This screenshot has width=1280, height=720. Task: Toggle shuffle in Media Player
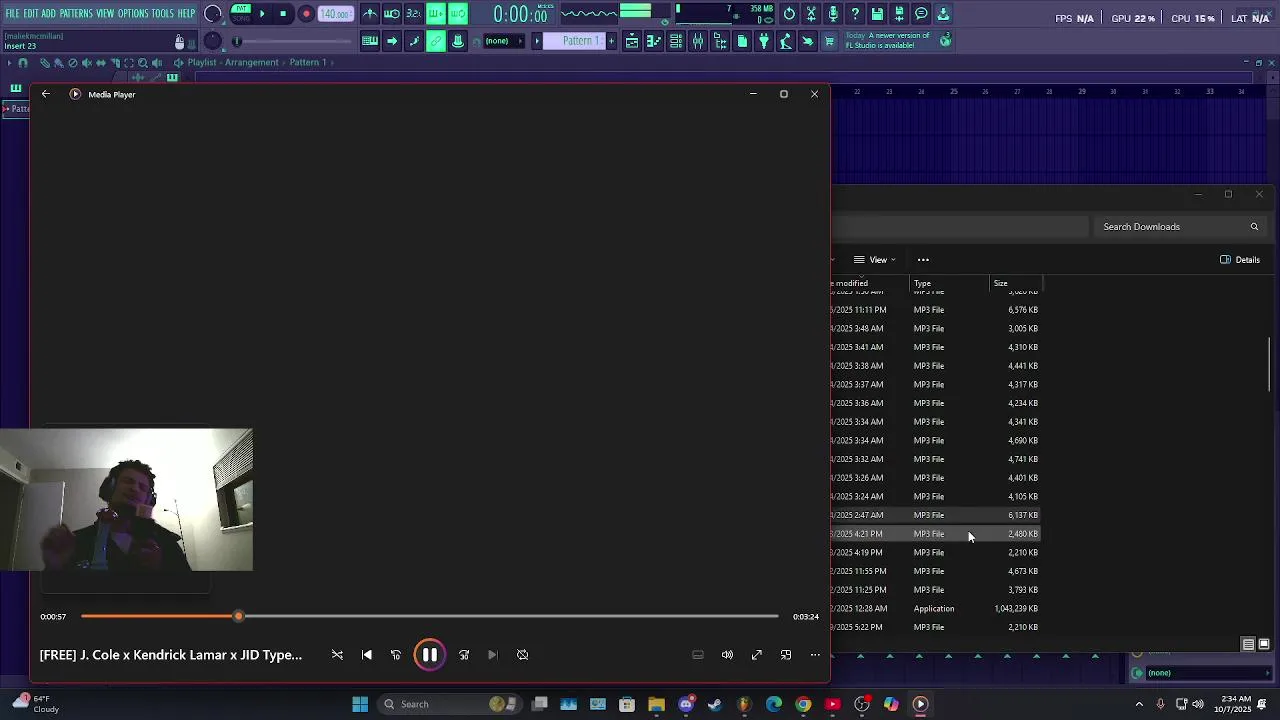(x=337, y=655)
